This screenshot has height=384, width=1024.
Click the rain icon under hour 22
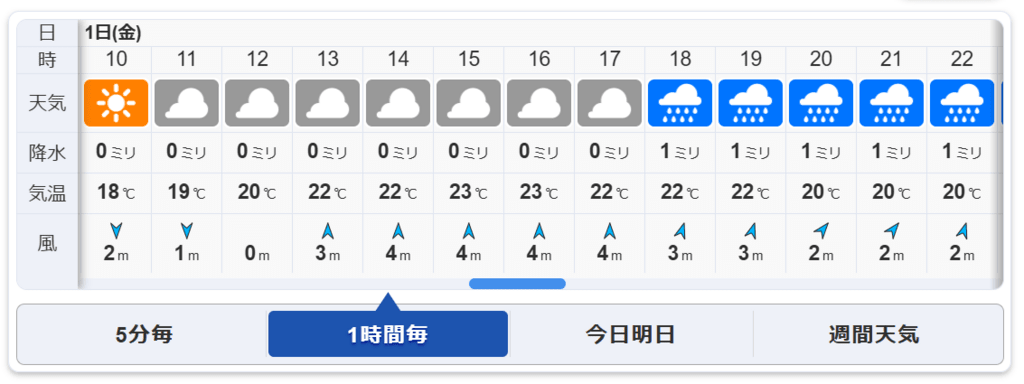point(962,103)
